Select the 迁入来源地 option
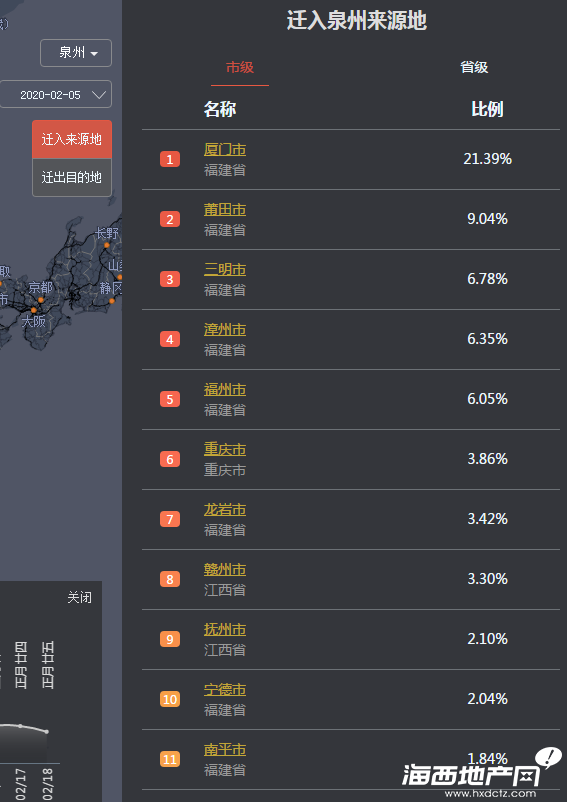This screenshot has height=802, width=567. click(72, 140)
